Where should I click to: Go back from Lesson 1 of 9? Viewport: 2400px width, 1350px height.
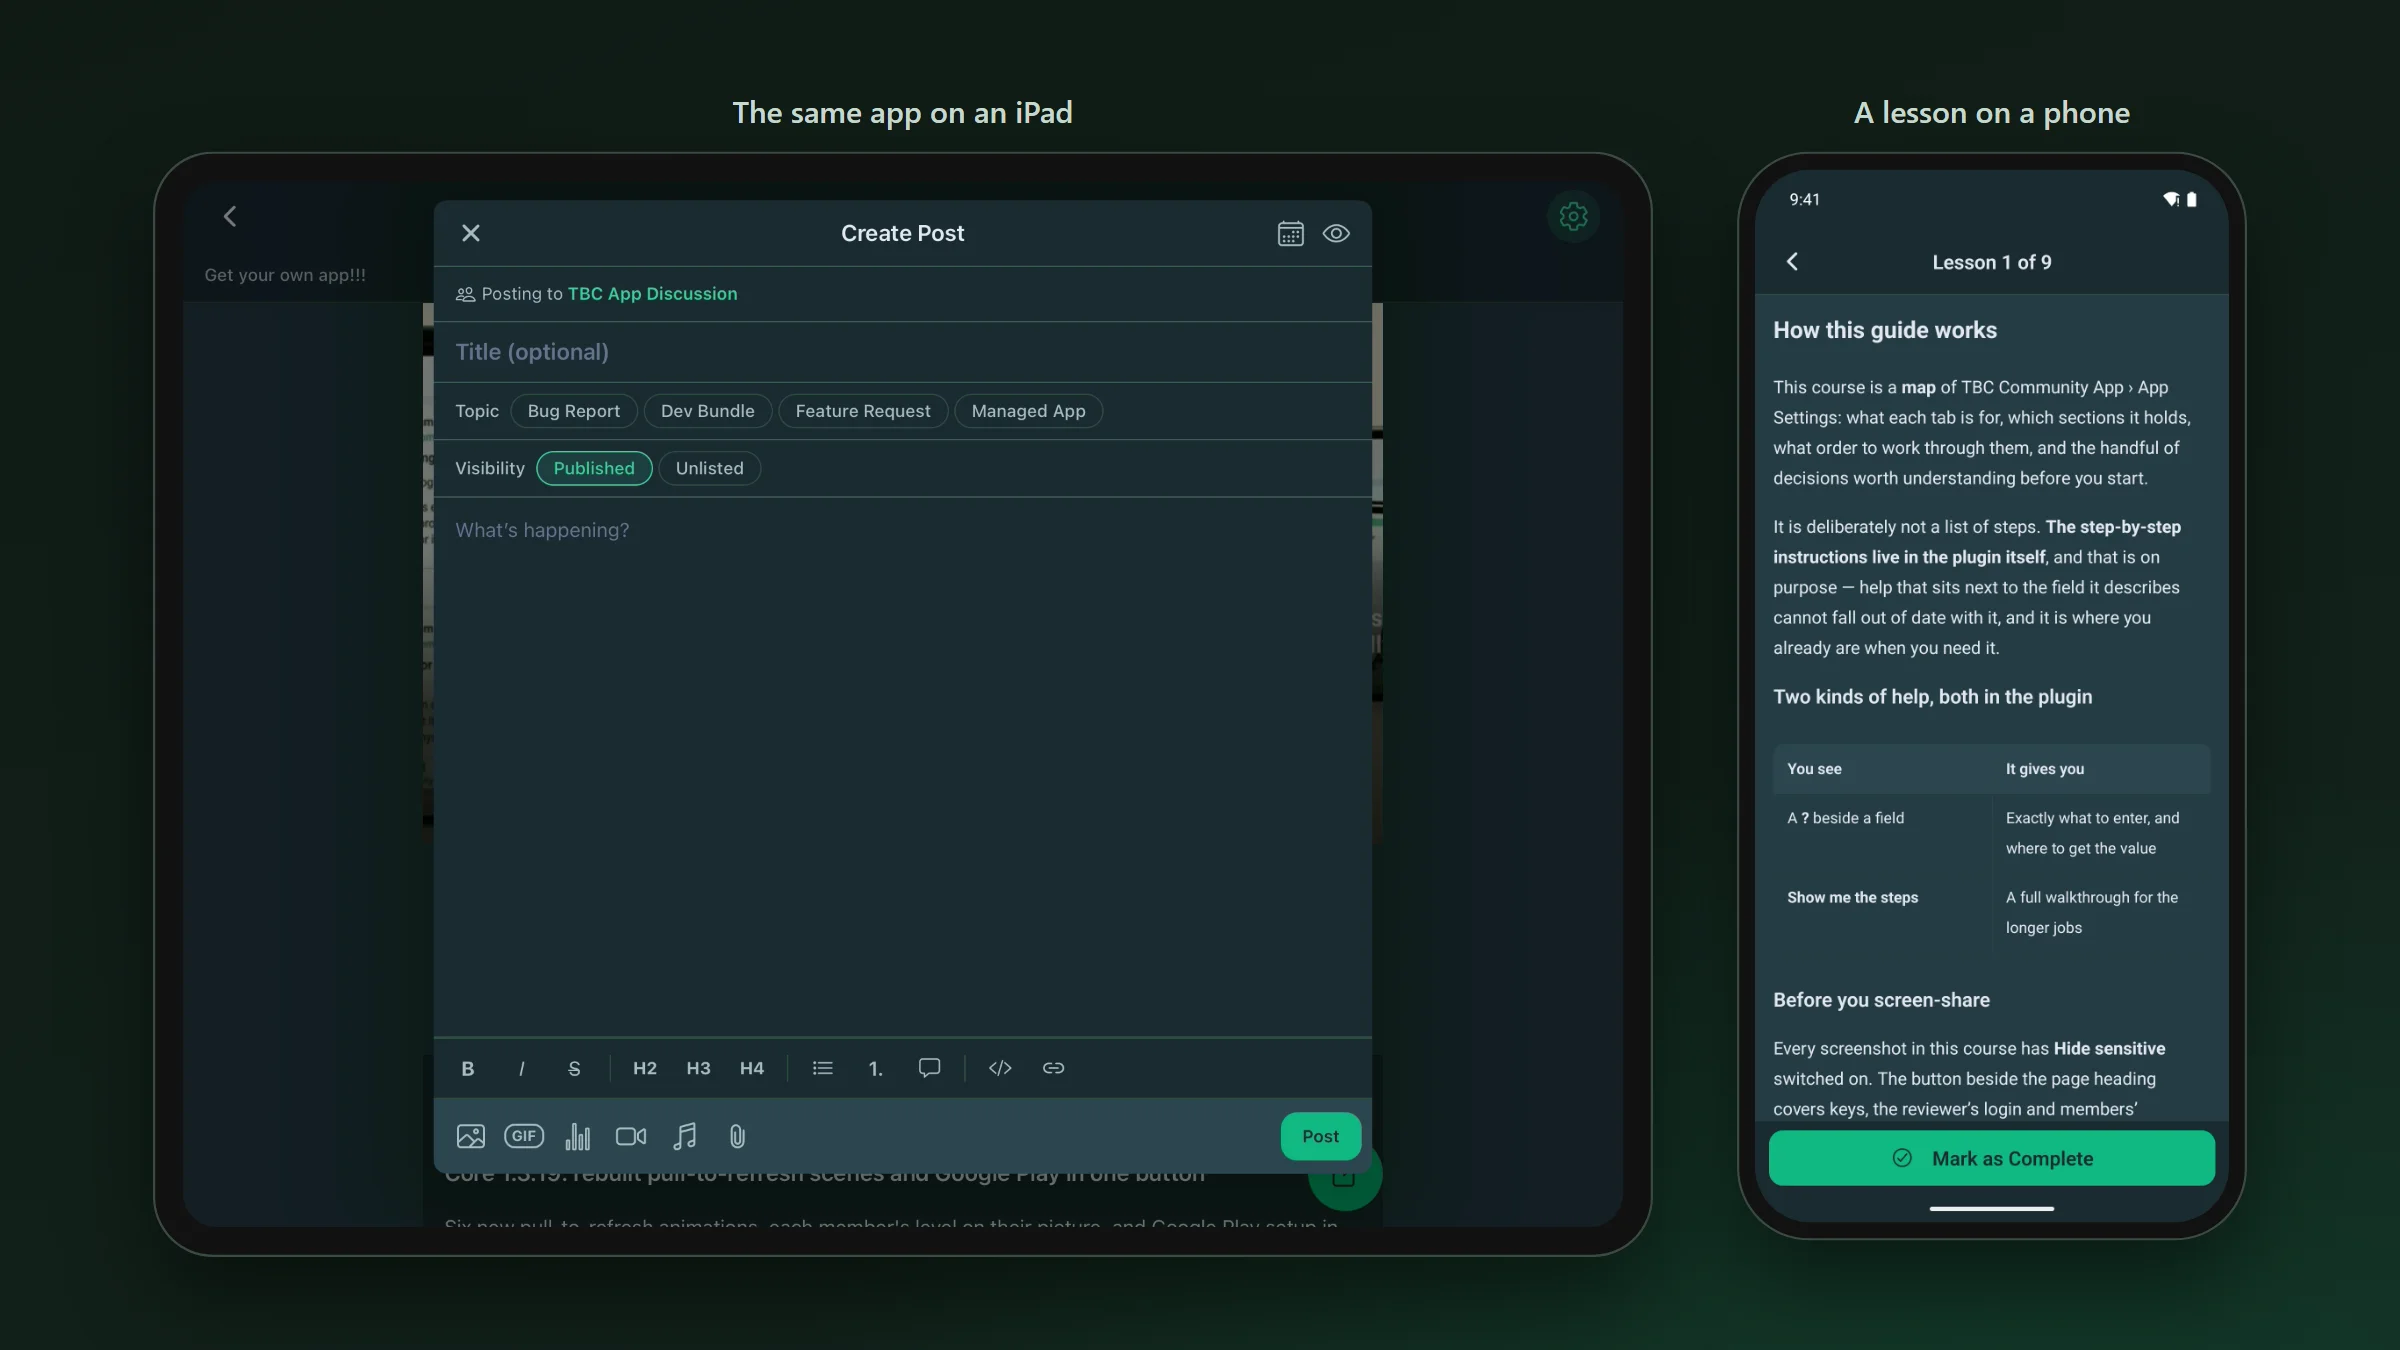1792,262
